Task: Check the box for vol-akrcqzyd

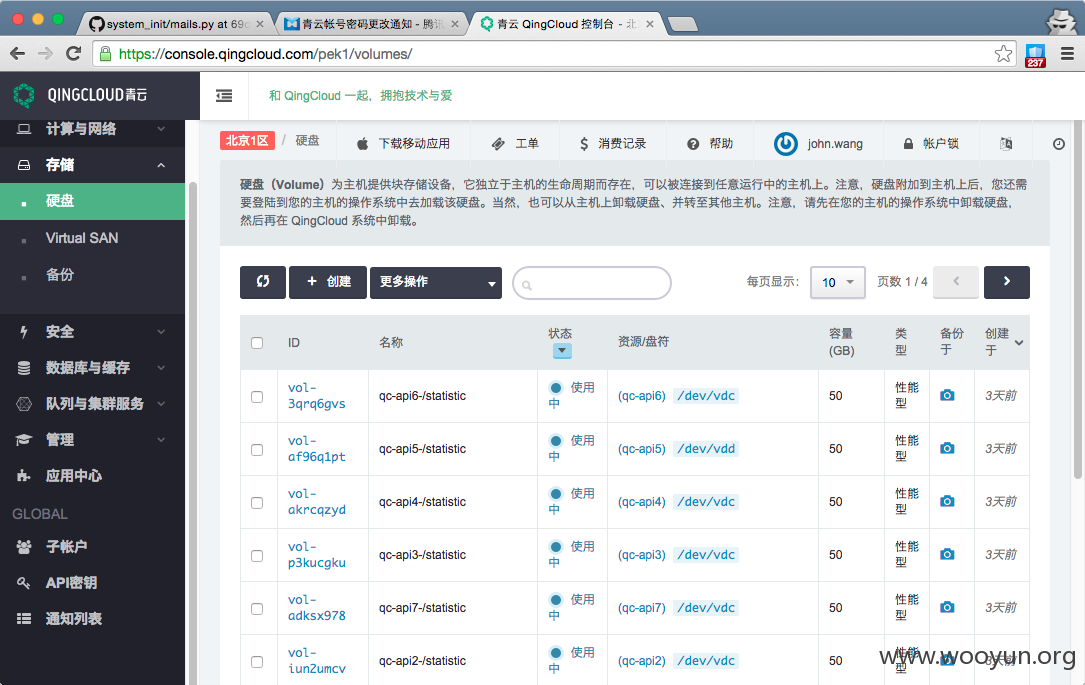Action: point(257,502)
